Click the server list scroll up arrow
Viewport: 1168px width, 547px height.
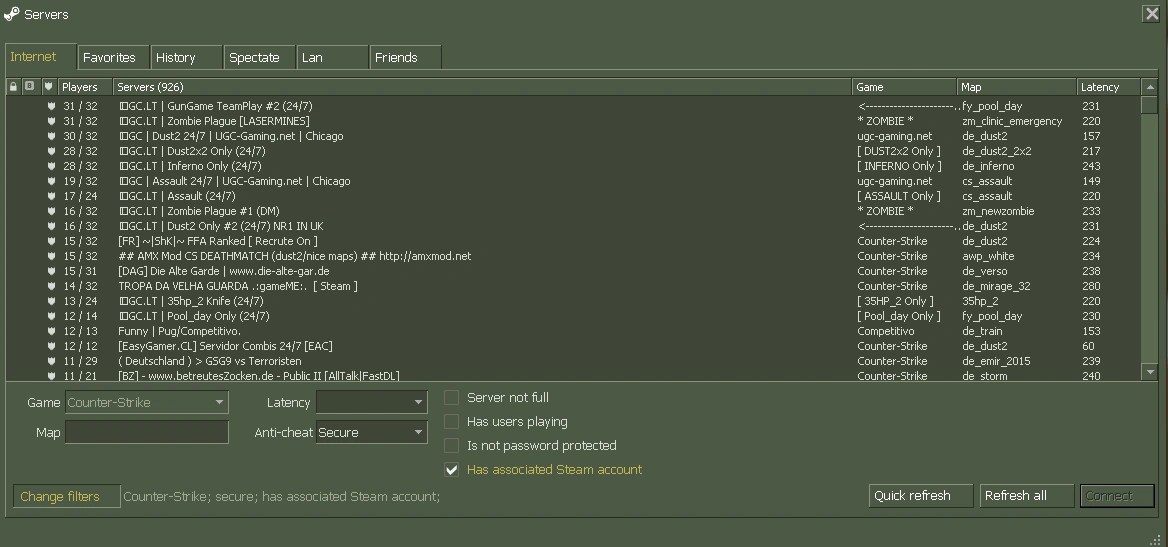point(1149,86)
